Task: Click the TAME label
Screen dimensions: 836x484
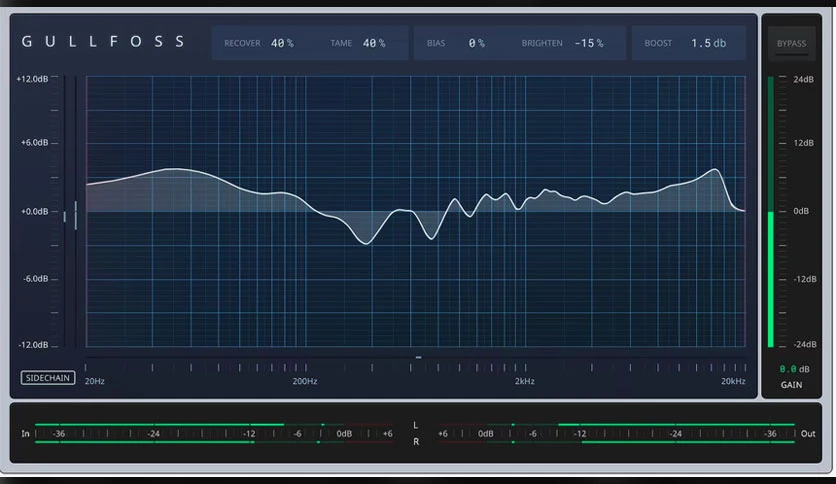Action: click(x=341, y=43)
